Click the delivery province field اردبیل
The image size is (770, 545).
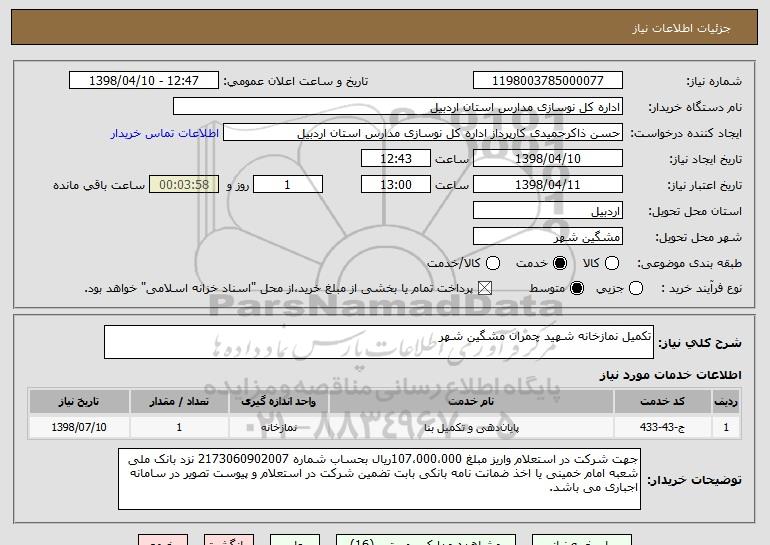548,211
